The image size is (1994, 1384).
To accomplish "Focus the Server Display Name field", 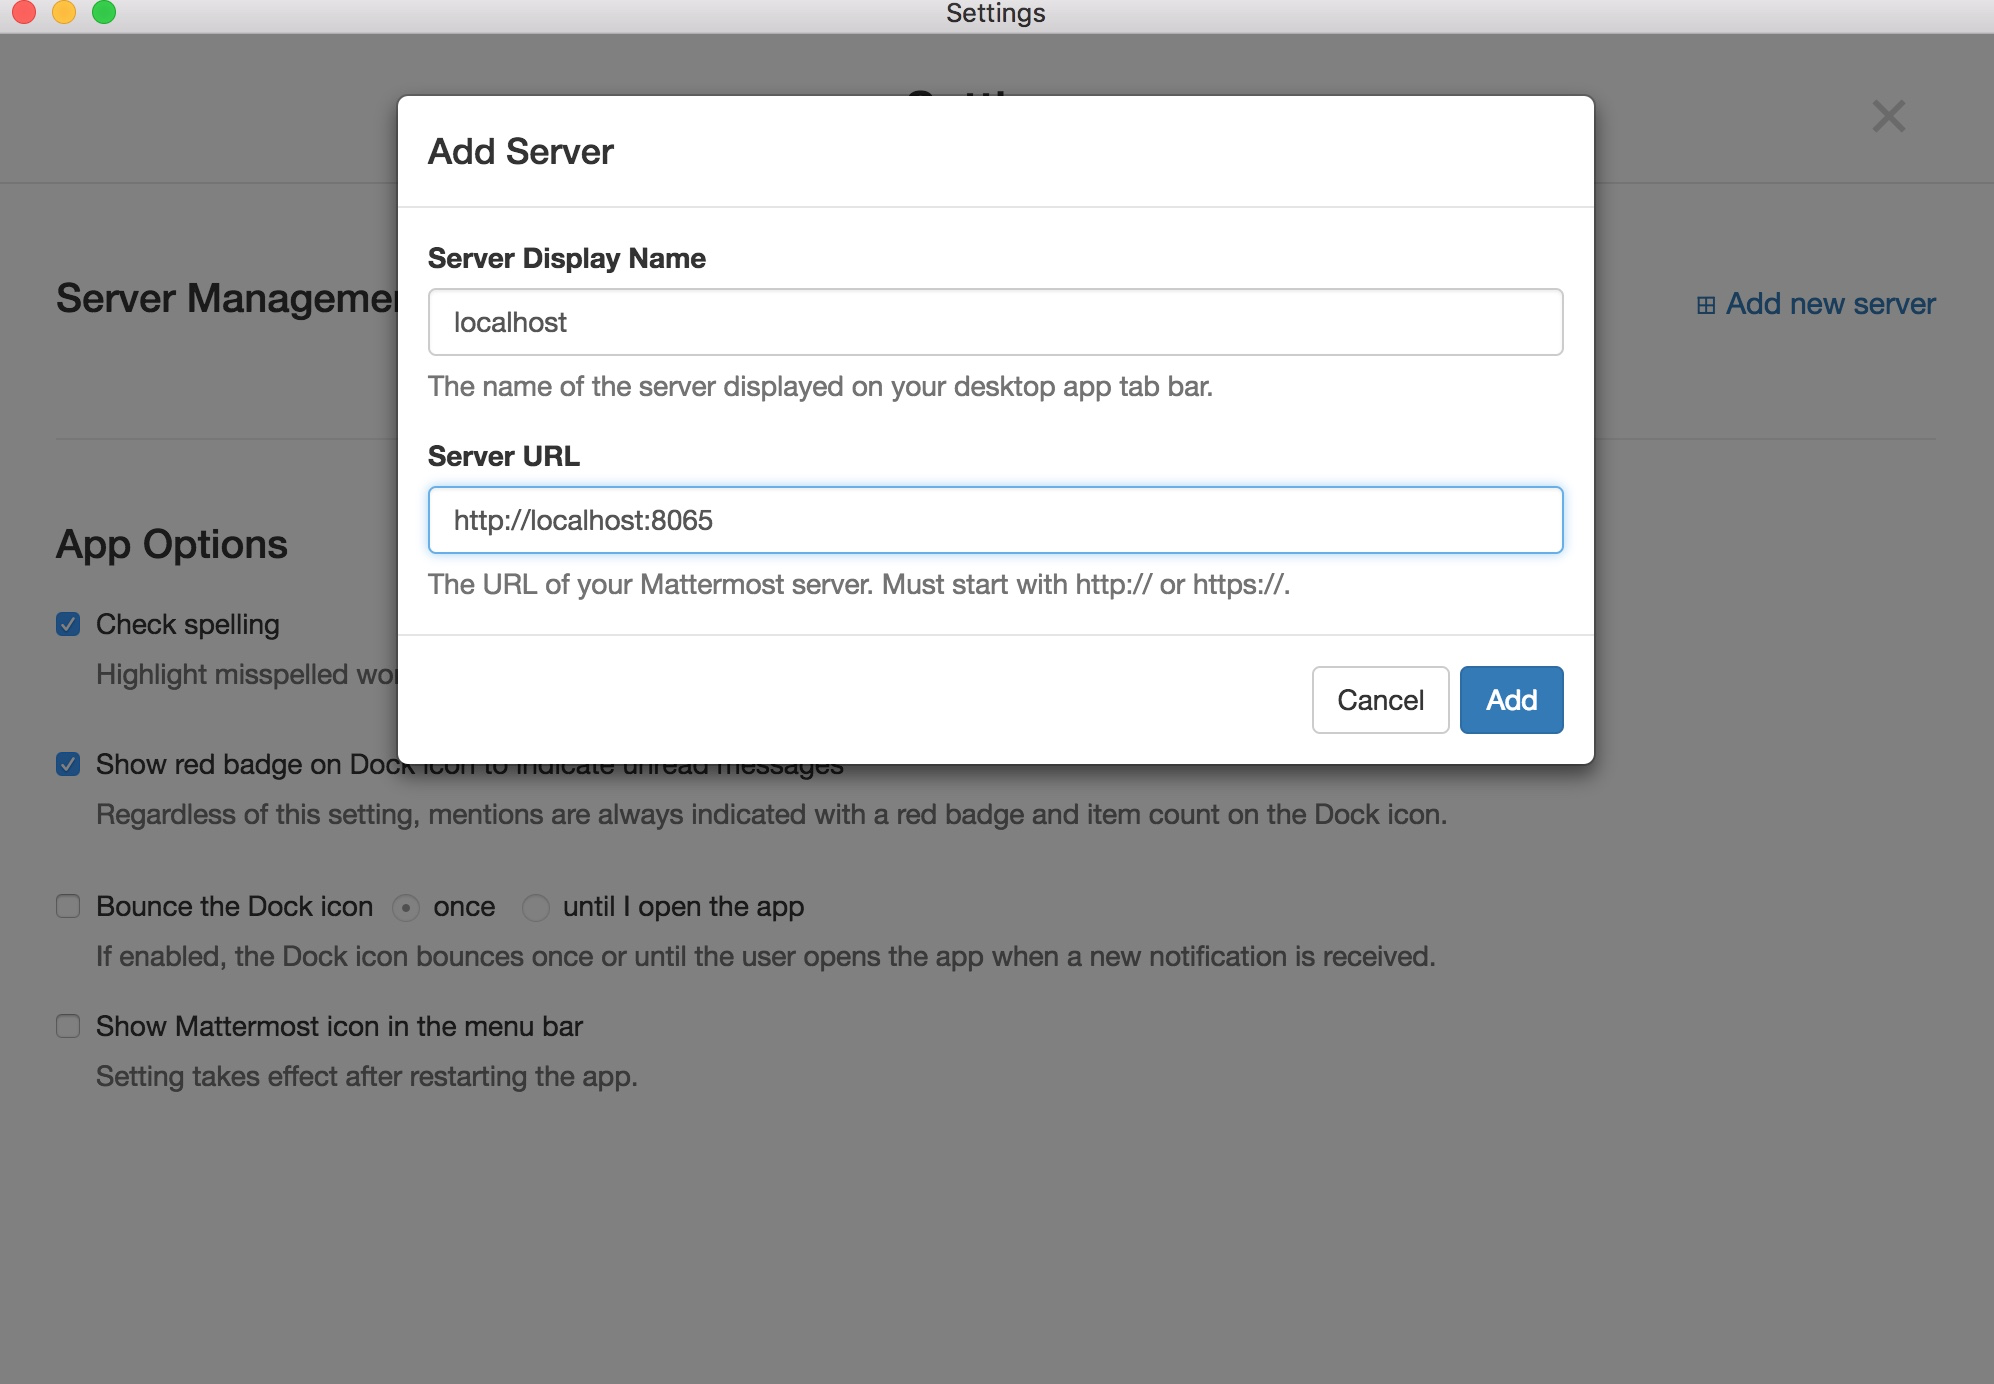I will point(995,322).
